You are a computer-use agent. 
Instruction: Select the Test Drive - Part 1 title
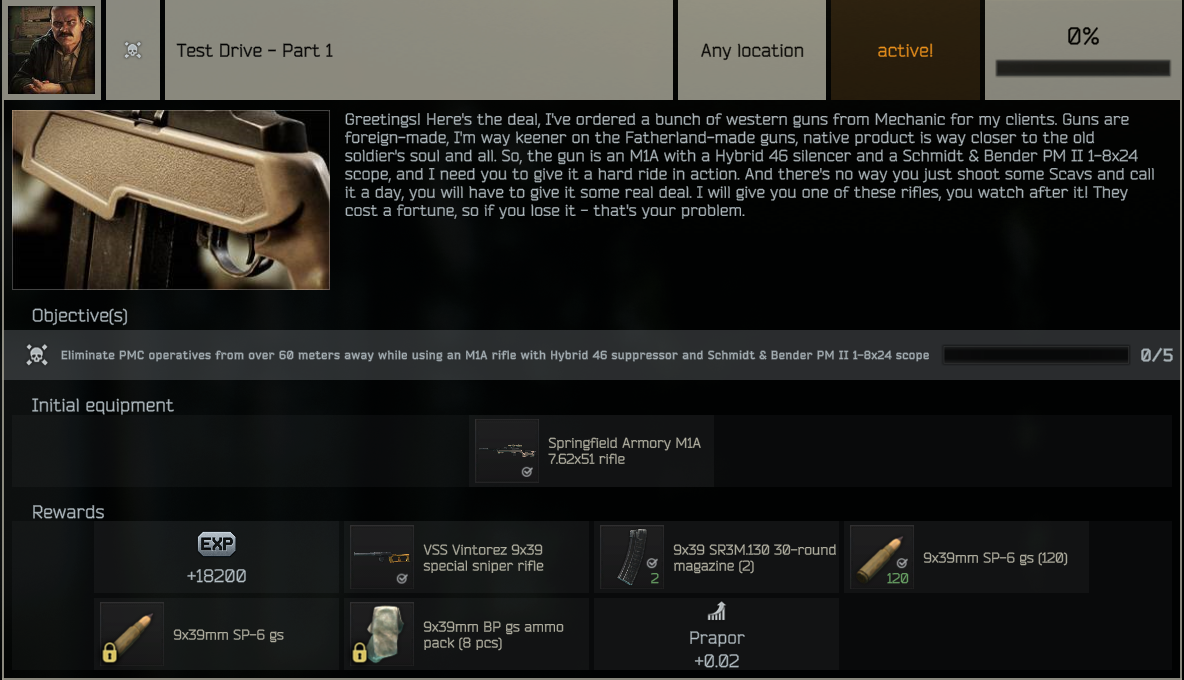tap(254, 51)
